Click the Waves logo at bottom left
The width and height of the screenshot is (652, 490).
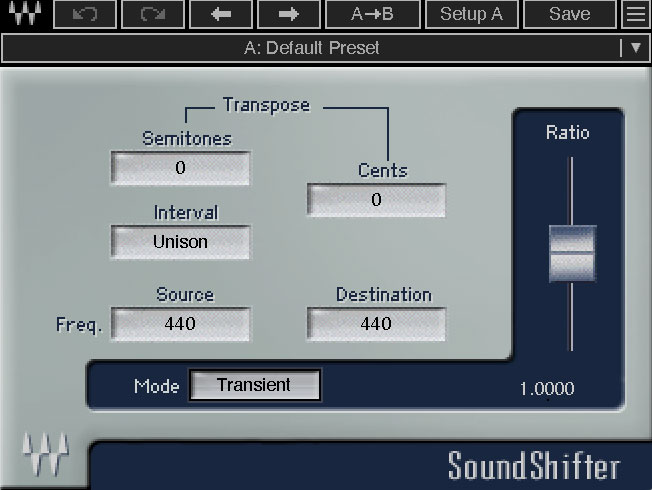(46, 454)
